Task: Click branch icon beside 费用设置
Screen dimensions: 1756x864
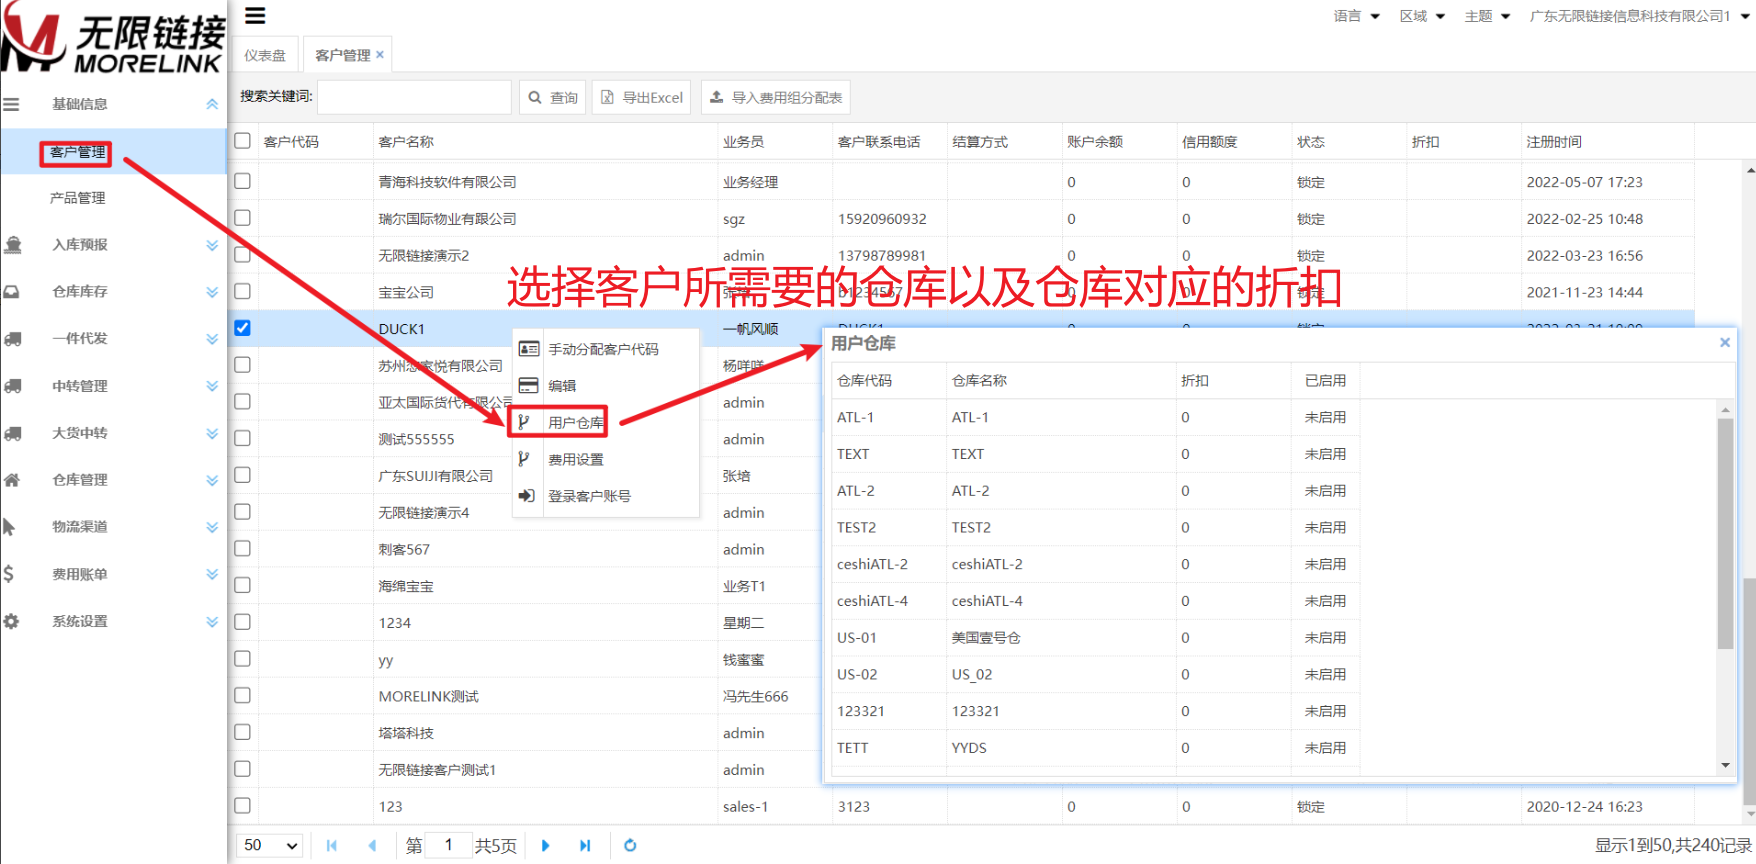Action: coord(524,459)
